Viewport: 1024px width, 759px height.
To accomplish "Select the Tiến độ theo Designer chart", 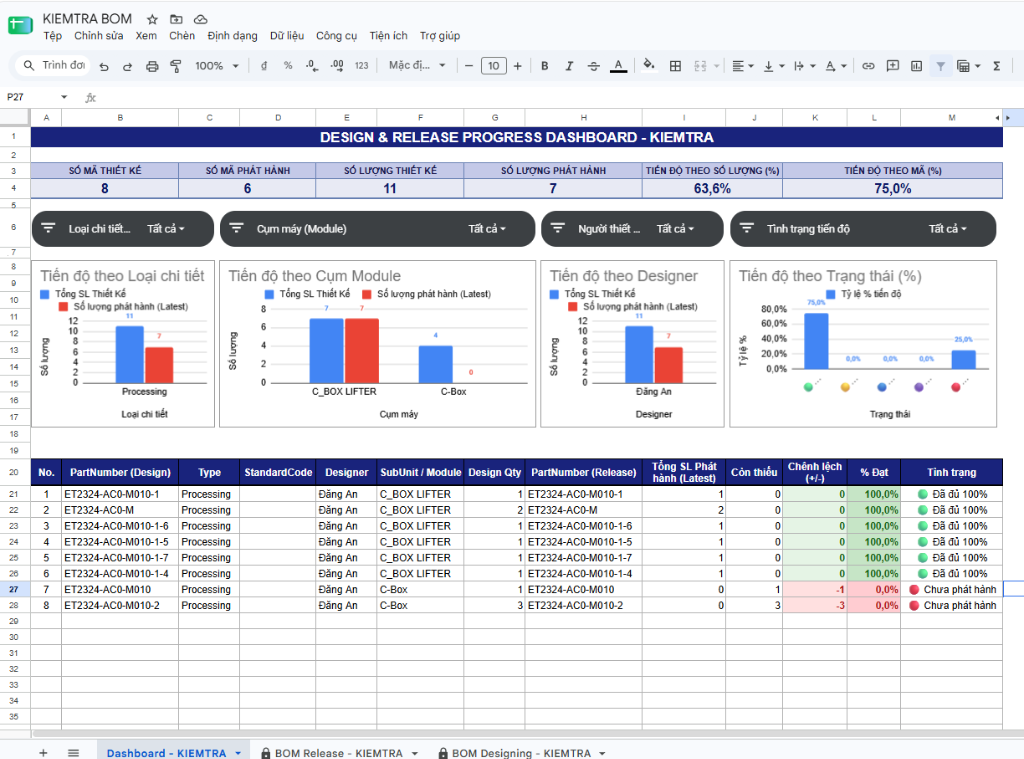I will click(632, 344).
